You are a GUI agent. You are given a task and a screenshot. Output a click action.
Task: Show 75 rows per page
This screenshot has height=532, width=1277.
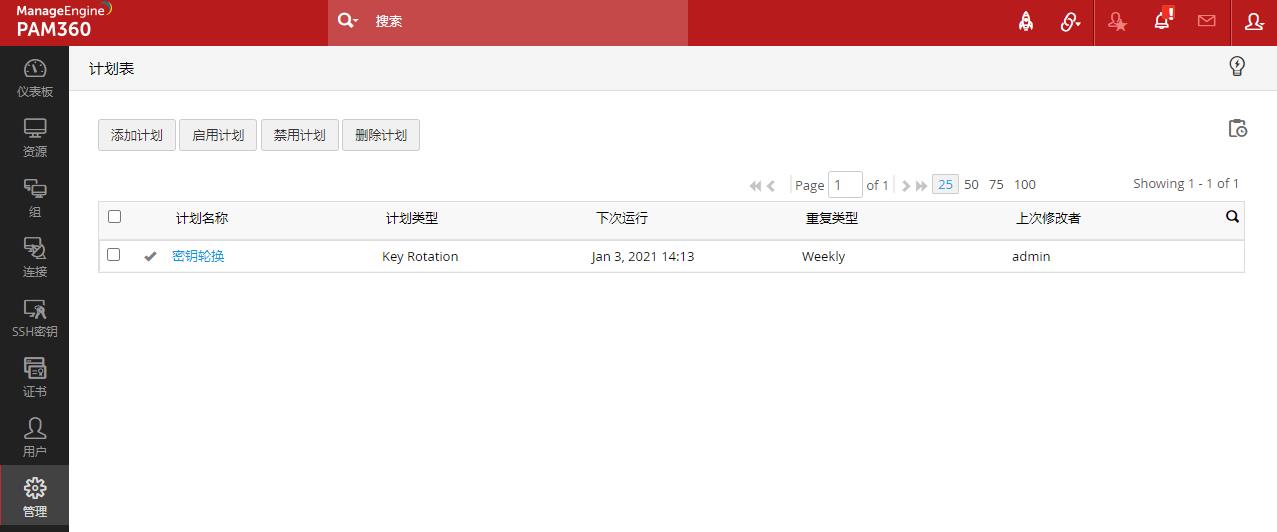tap(996, 184)
